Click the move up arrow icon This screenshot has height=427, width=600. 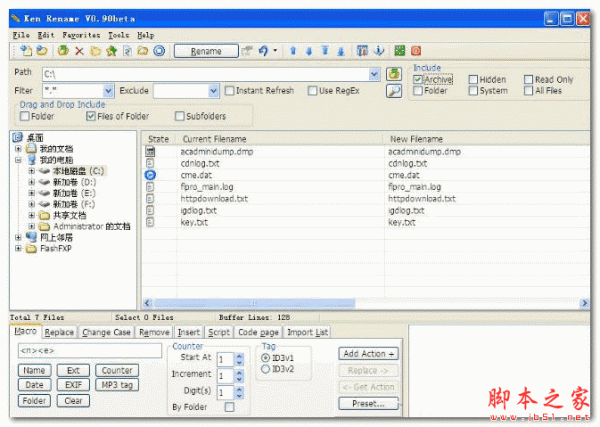[x=293, y=51]
